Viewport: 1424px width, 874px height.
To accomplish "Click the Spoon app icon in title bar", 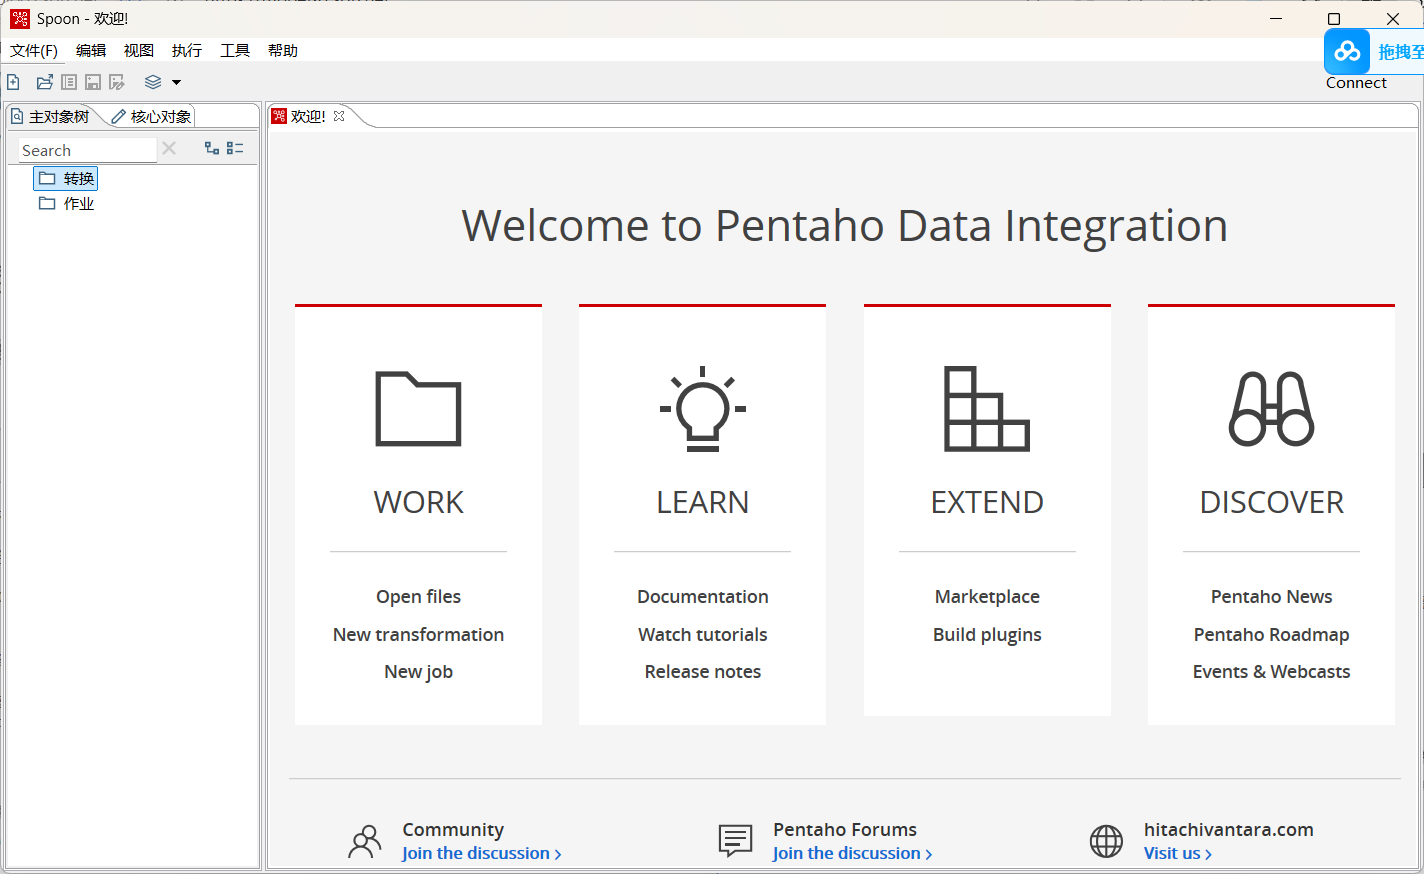I will pos(20,18).
